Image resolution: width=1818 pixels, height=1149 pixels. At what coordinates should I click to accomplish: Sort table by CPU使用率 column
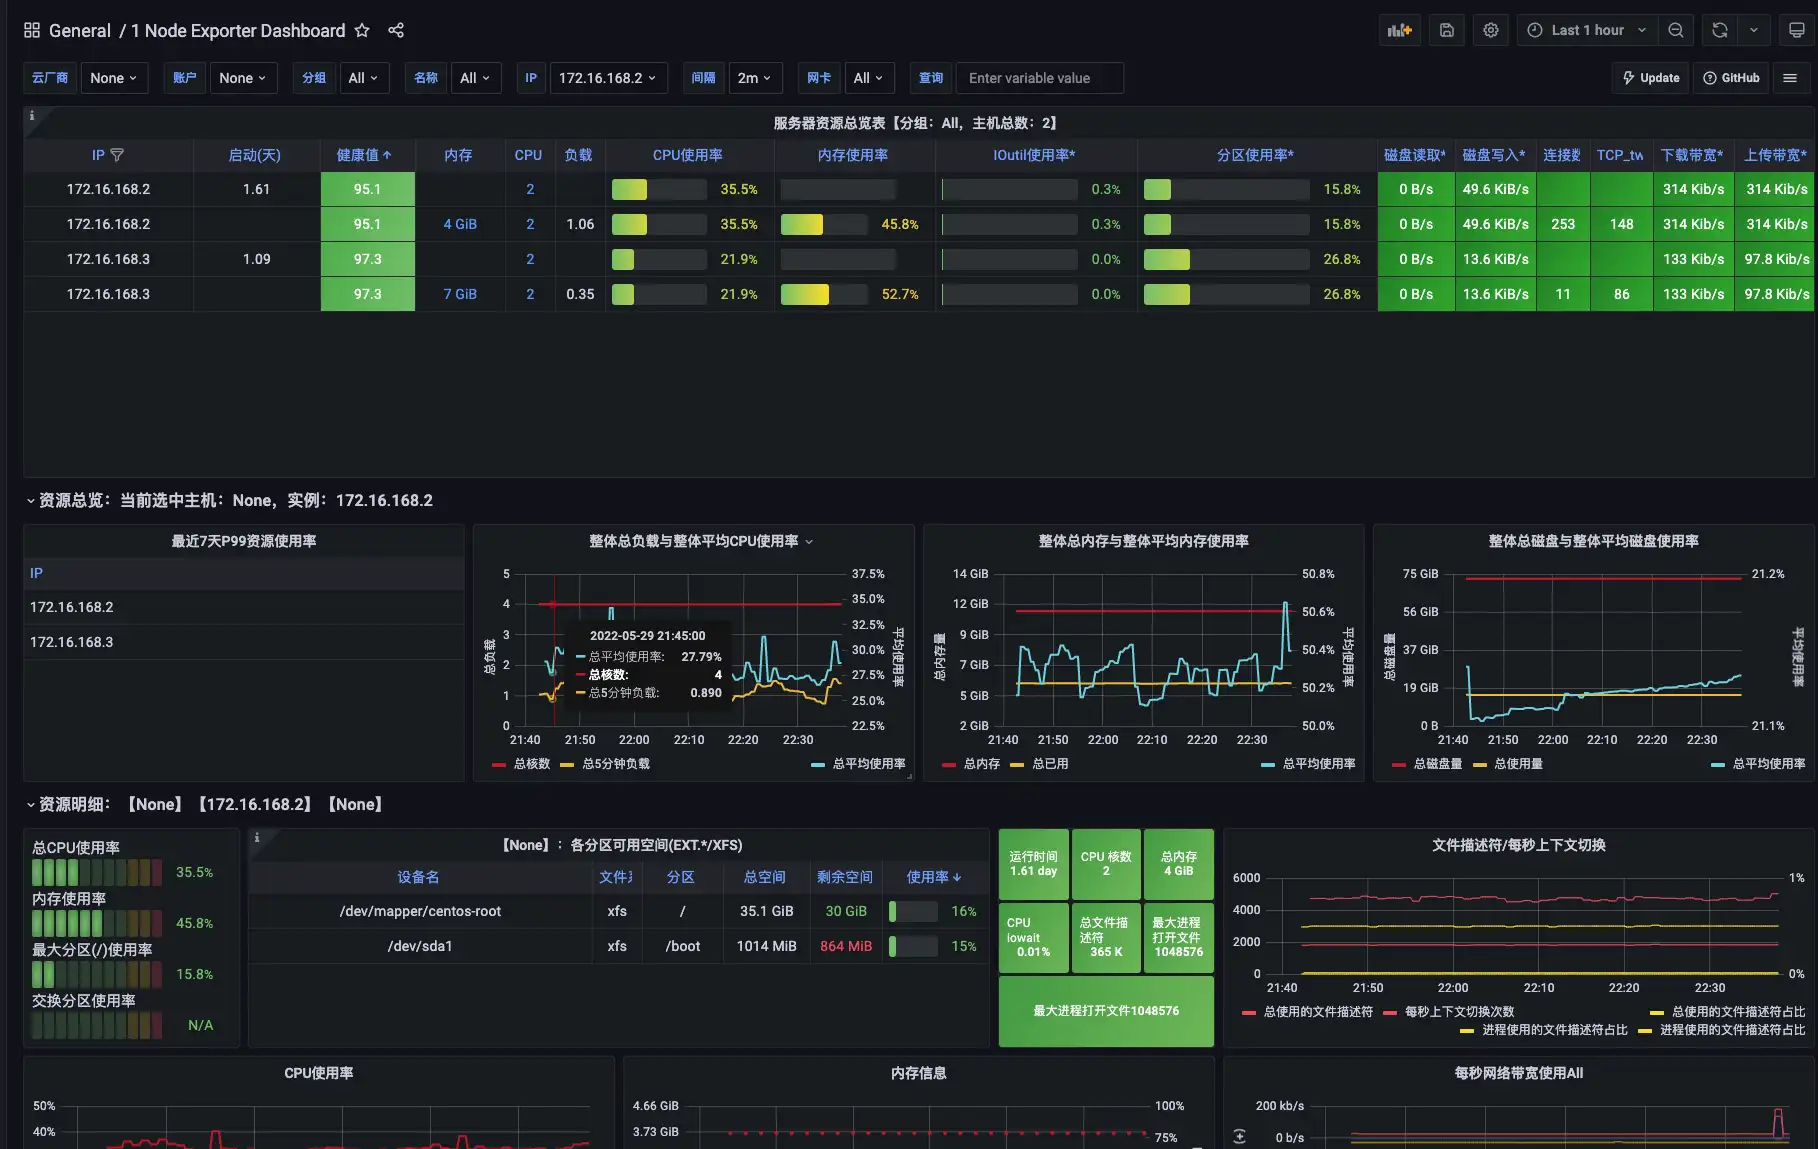tap(688, 155)
